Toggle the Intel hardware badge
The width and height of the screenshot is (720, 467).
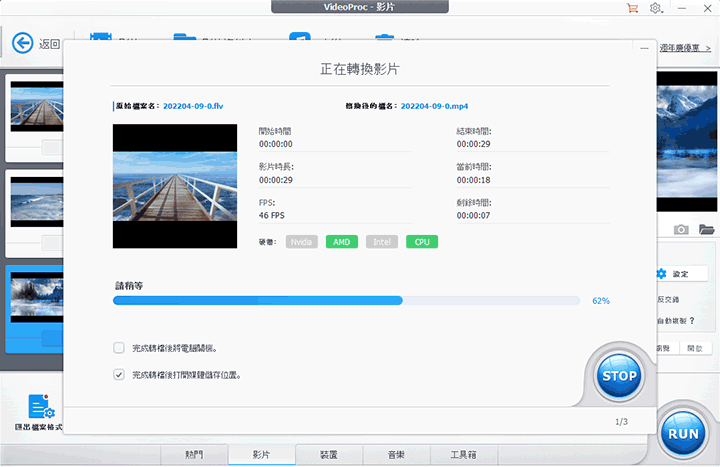pyautogui.click(x=382, y=242)
